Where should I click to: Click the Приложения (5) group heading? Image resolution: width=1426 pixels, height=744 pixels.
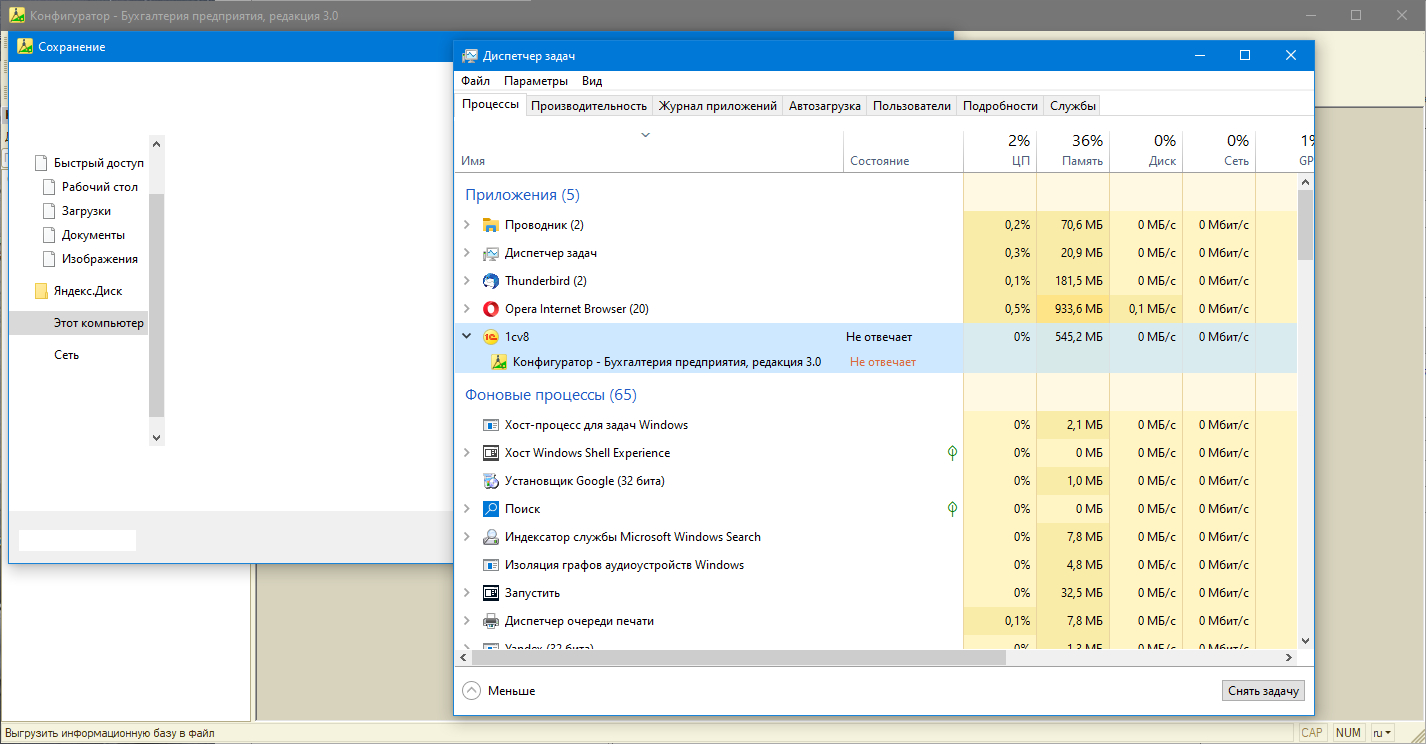click(522, 195)
